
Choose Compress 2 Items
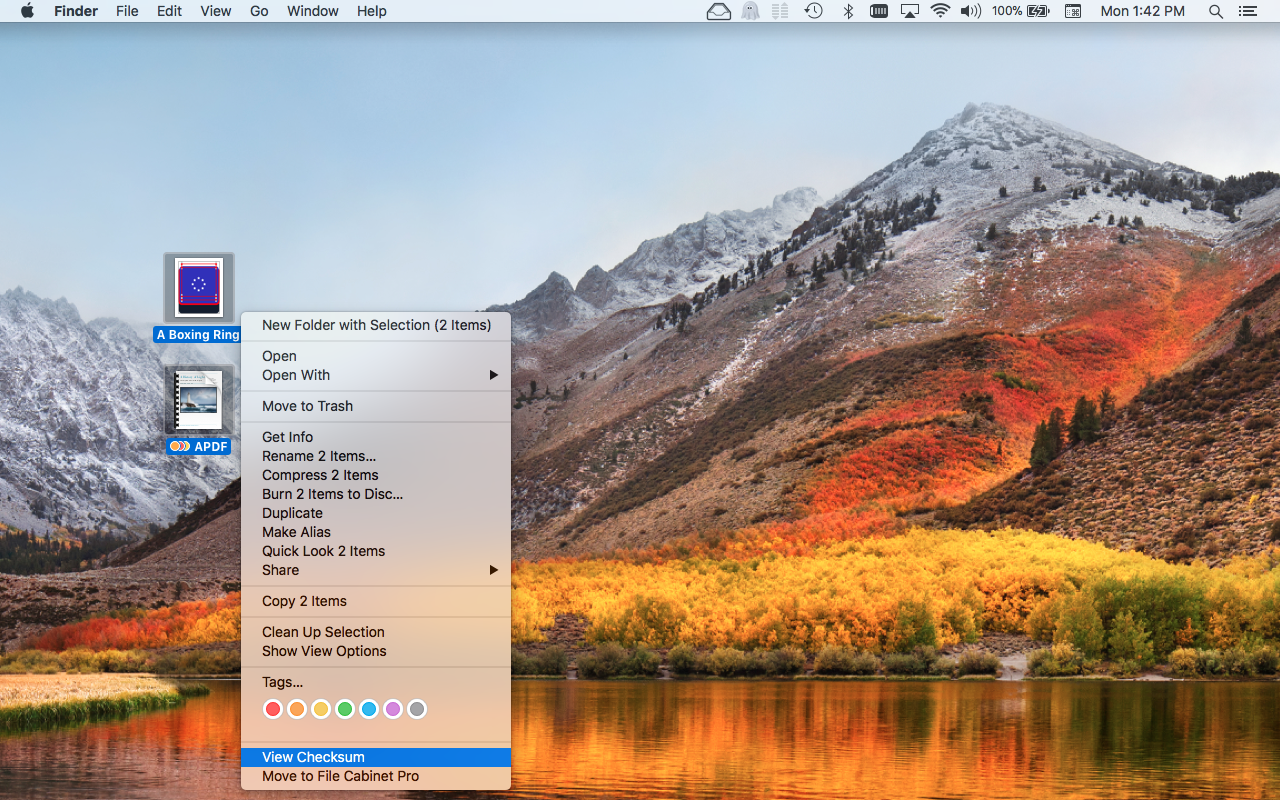point(376,475)
